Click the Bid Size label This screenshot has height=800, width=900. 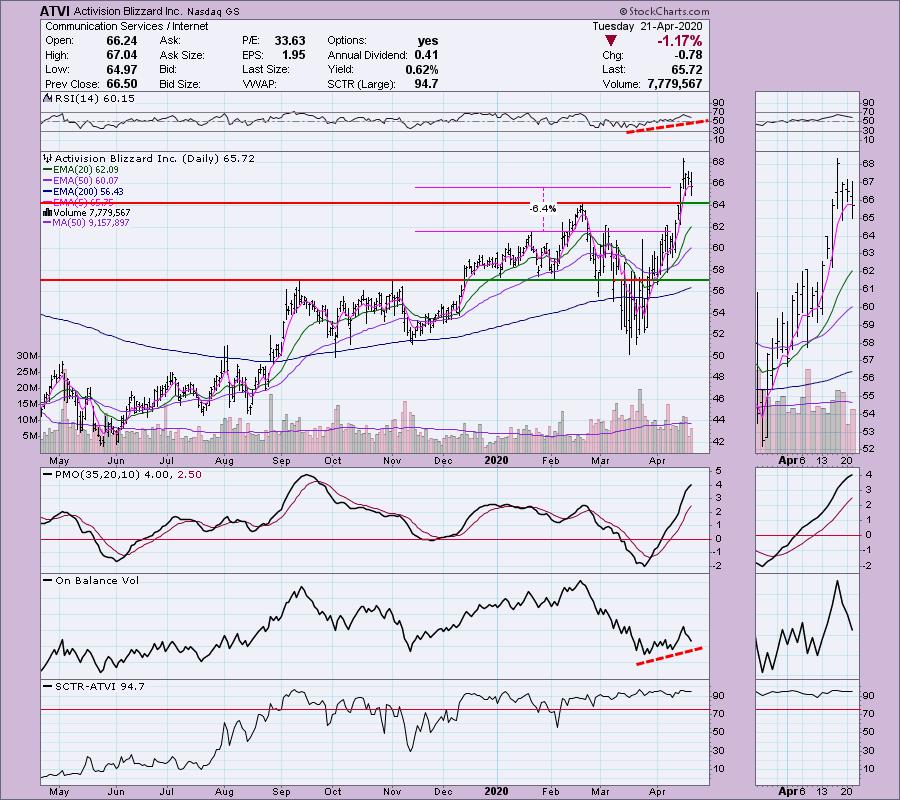tap(180, 84)
